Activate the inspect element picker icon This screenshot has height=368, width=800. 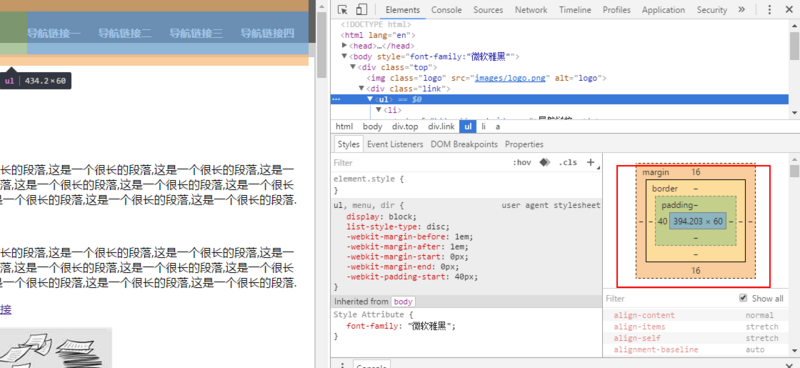coord(343,10)
